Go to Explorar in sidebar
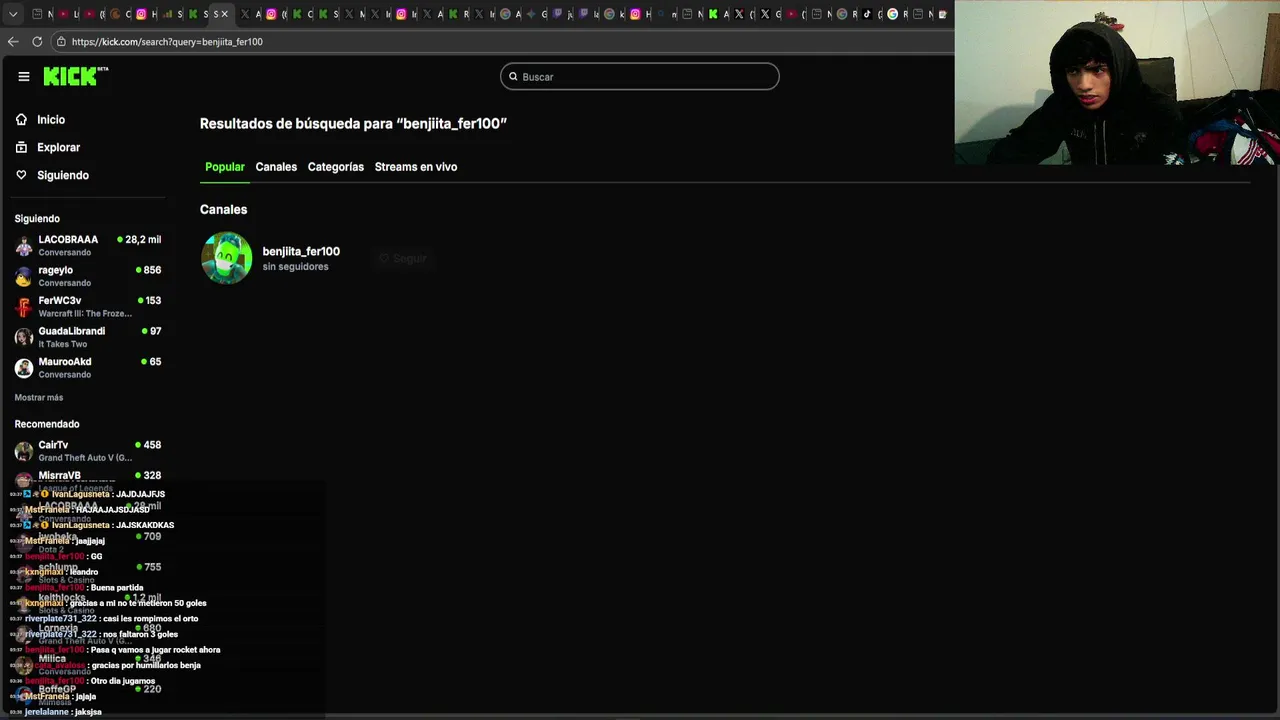1280x720 pixels. (59, 148)
